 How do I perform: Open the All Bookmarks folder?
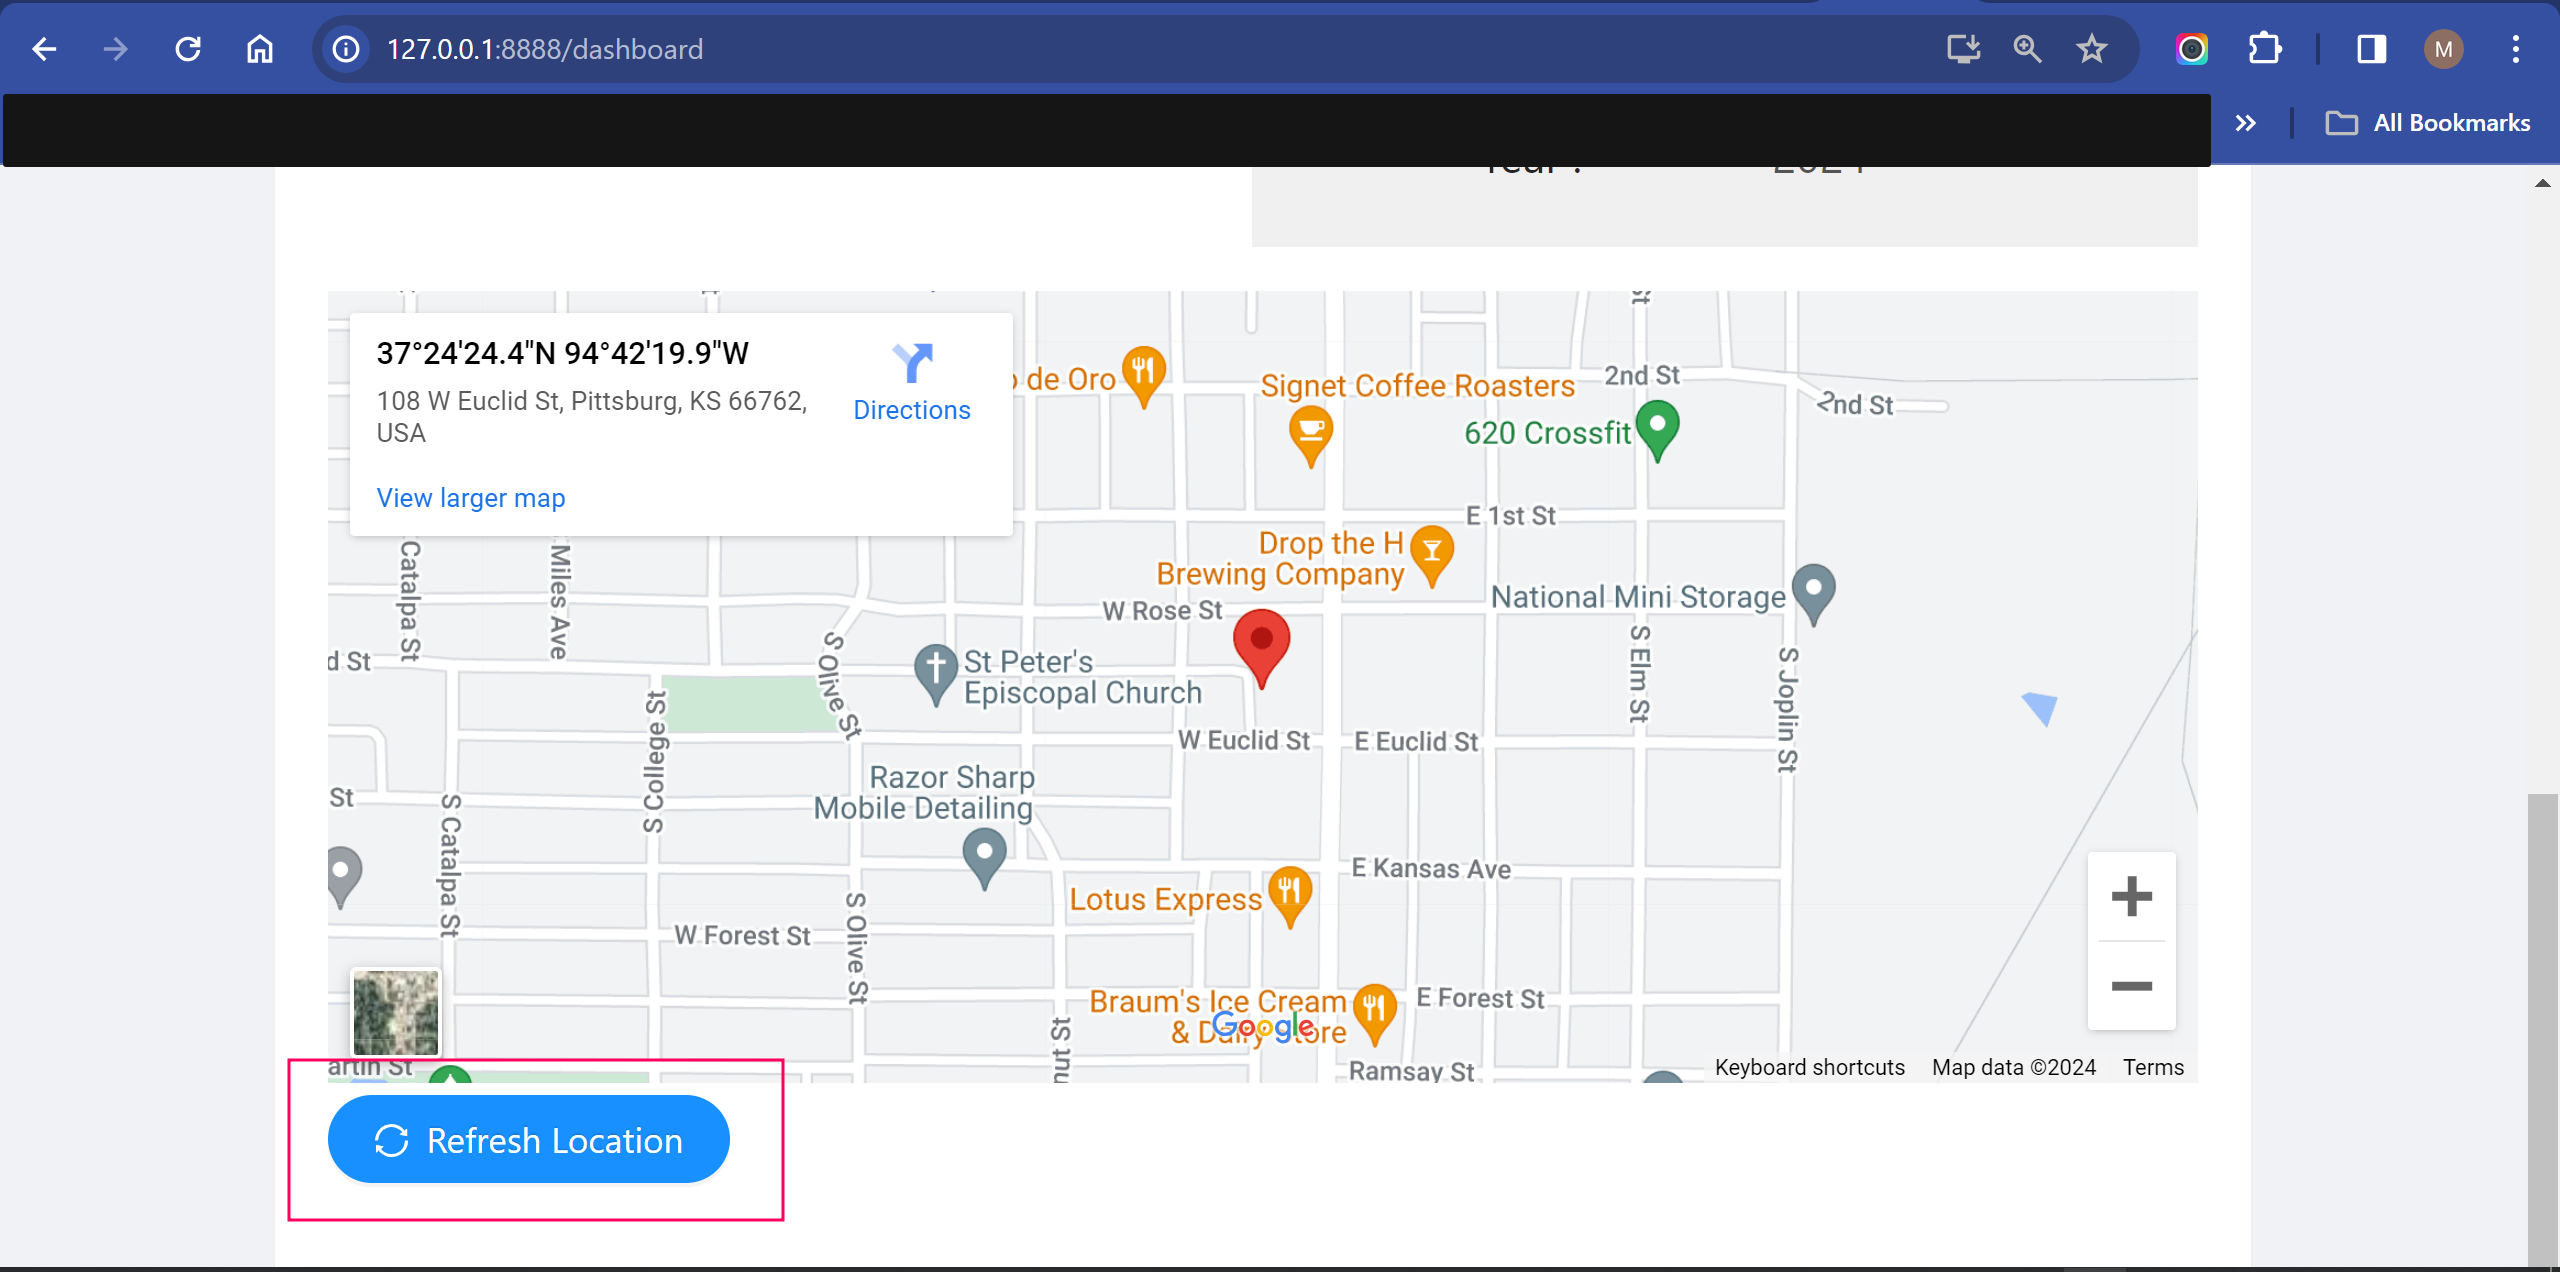click(2428, 123)
